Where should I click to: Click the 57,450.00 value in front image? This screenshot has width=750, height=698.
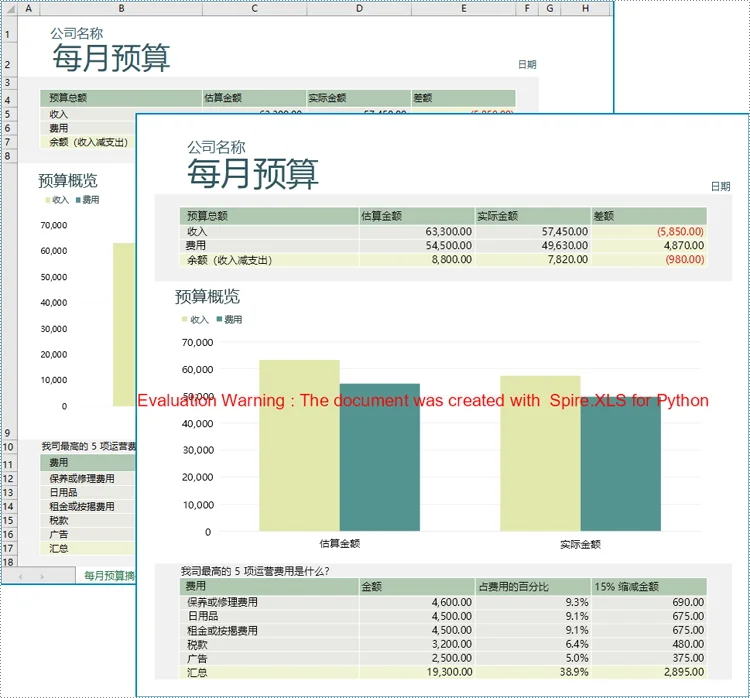click(564, 232)
